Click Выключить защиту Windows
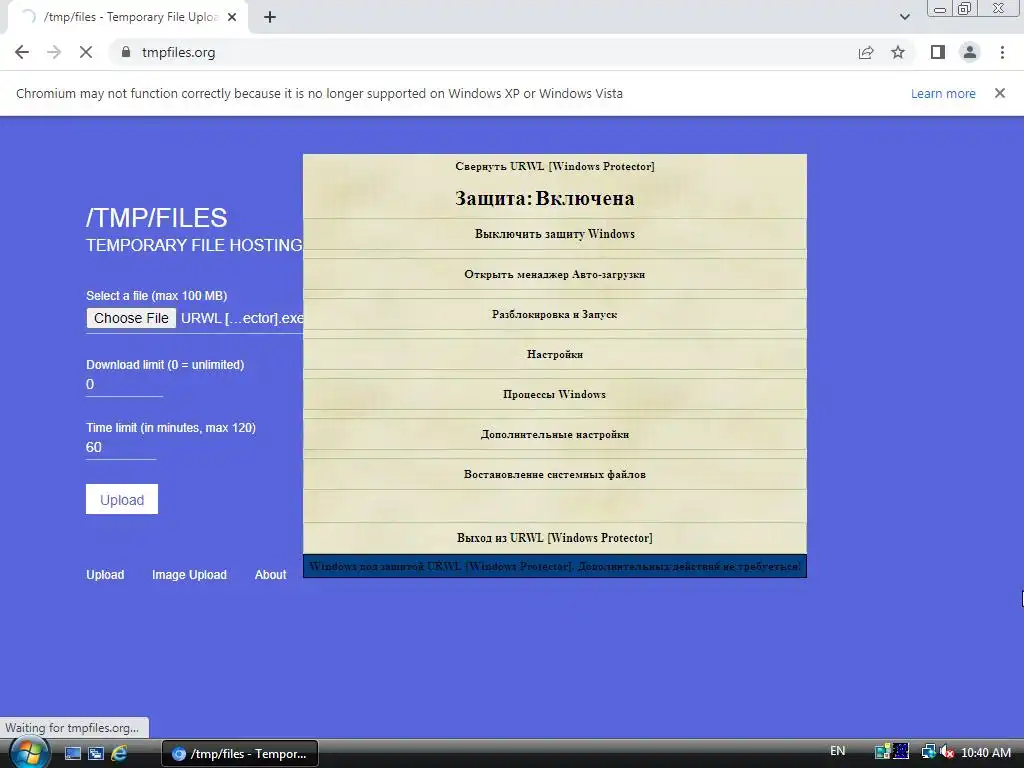 554,234
